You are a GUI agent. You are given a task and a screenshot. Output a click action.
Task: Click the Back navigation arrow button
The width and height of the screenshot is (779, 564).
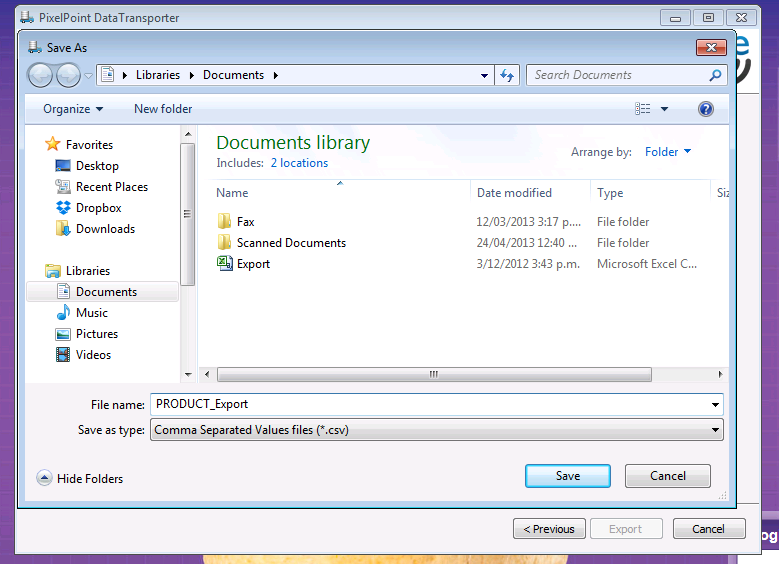tap(40, 75)
